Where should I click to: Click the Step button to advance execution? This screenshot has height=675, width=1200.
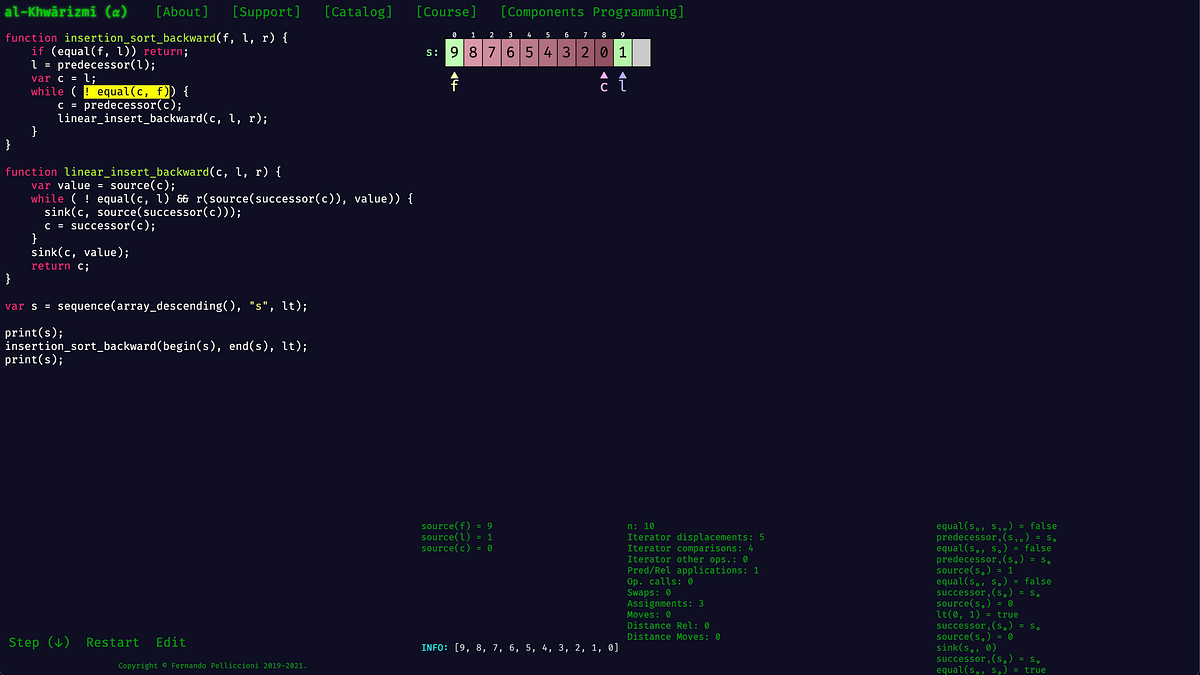25,642
